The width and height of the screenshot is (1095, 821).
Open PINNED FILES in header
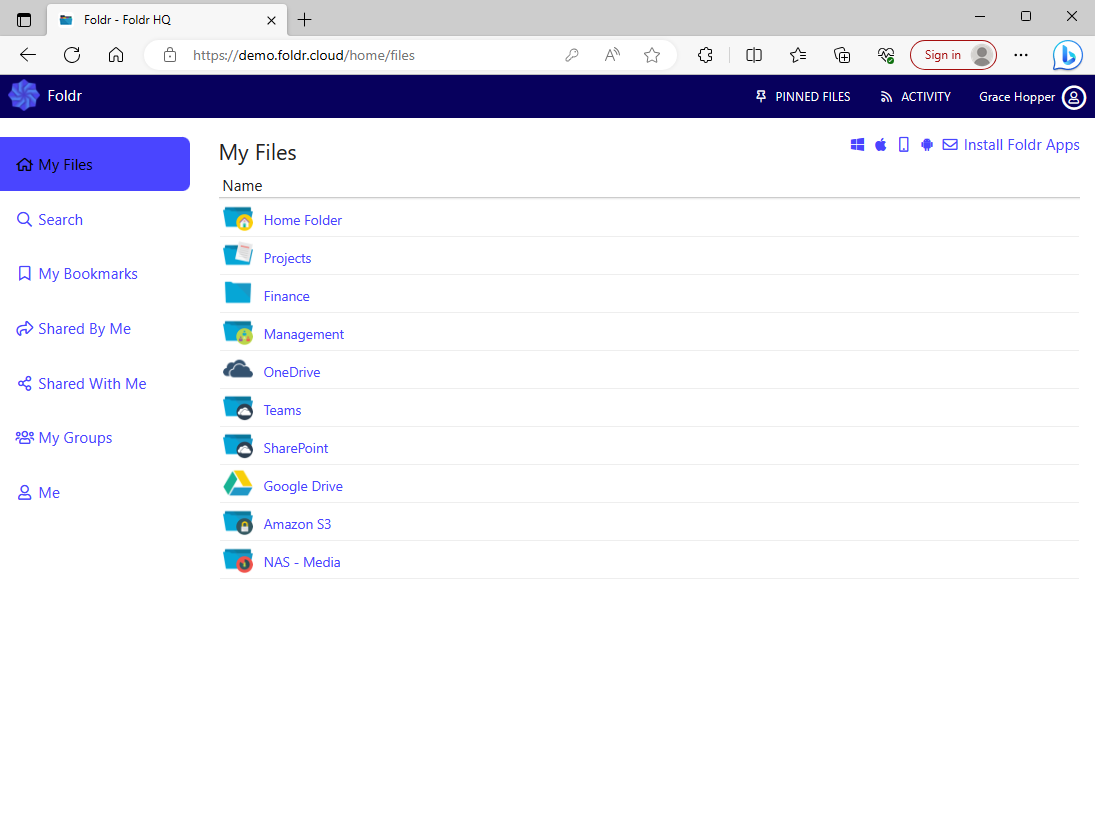803,97
